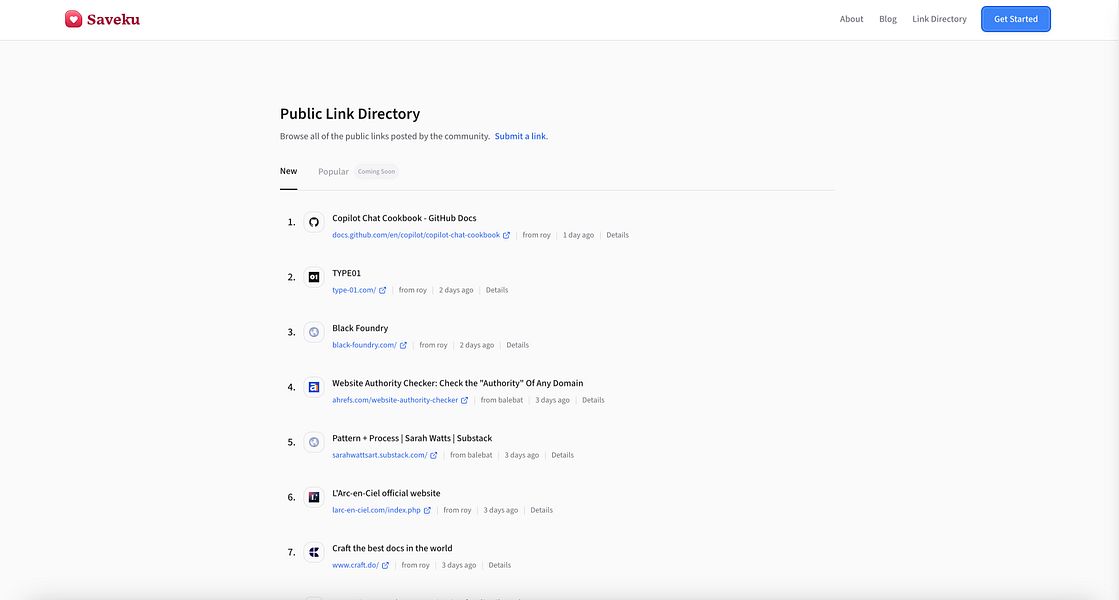This screenshot has height=600, width=1119.
Task: Switch to the Popular tab
Action: pyautogui.click(x=333, y=171)
